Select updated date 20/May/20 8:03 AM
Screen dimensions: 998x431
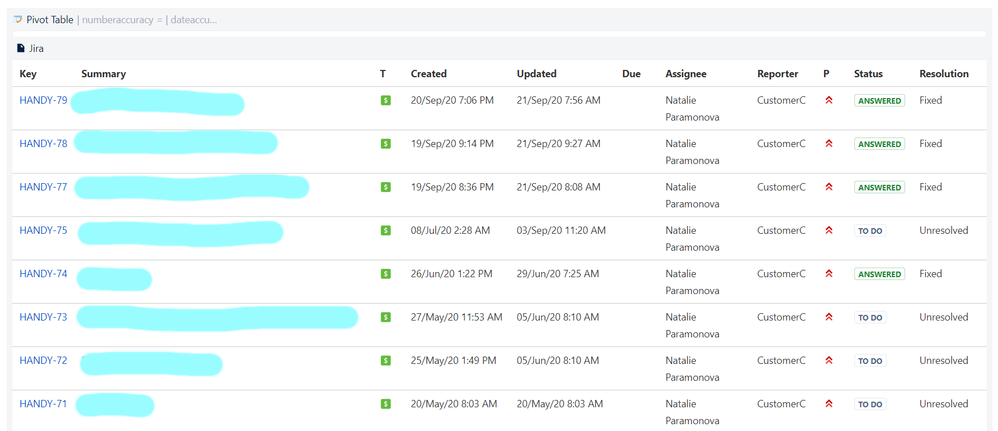pos(560,403)
